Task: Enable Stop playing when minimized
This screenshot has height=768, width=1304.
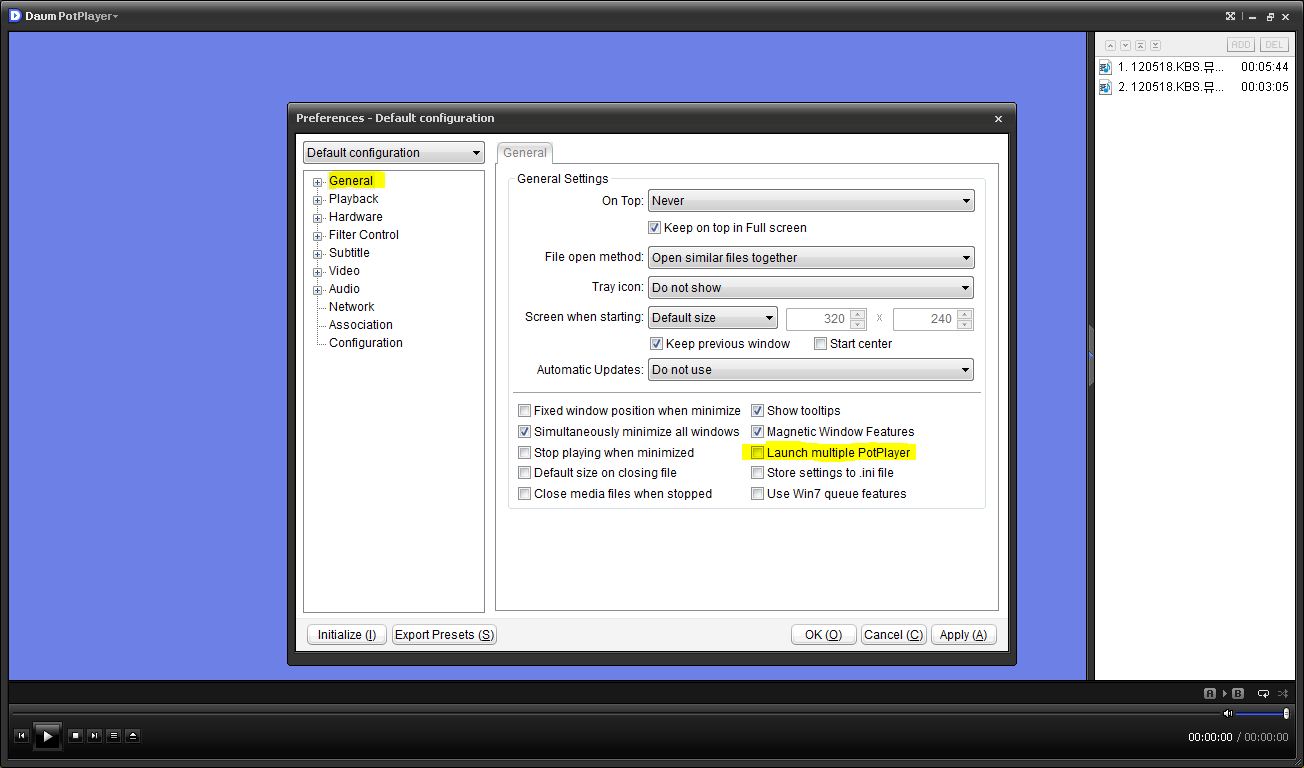Action: (x=524, y=453)
